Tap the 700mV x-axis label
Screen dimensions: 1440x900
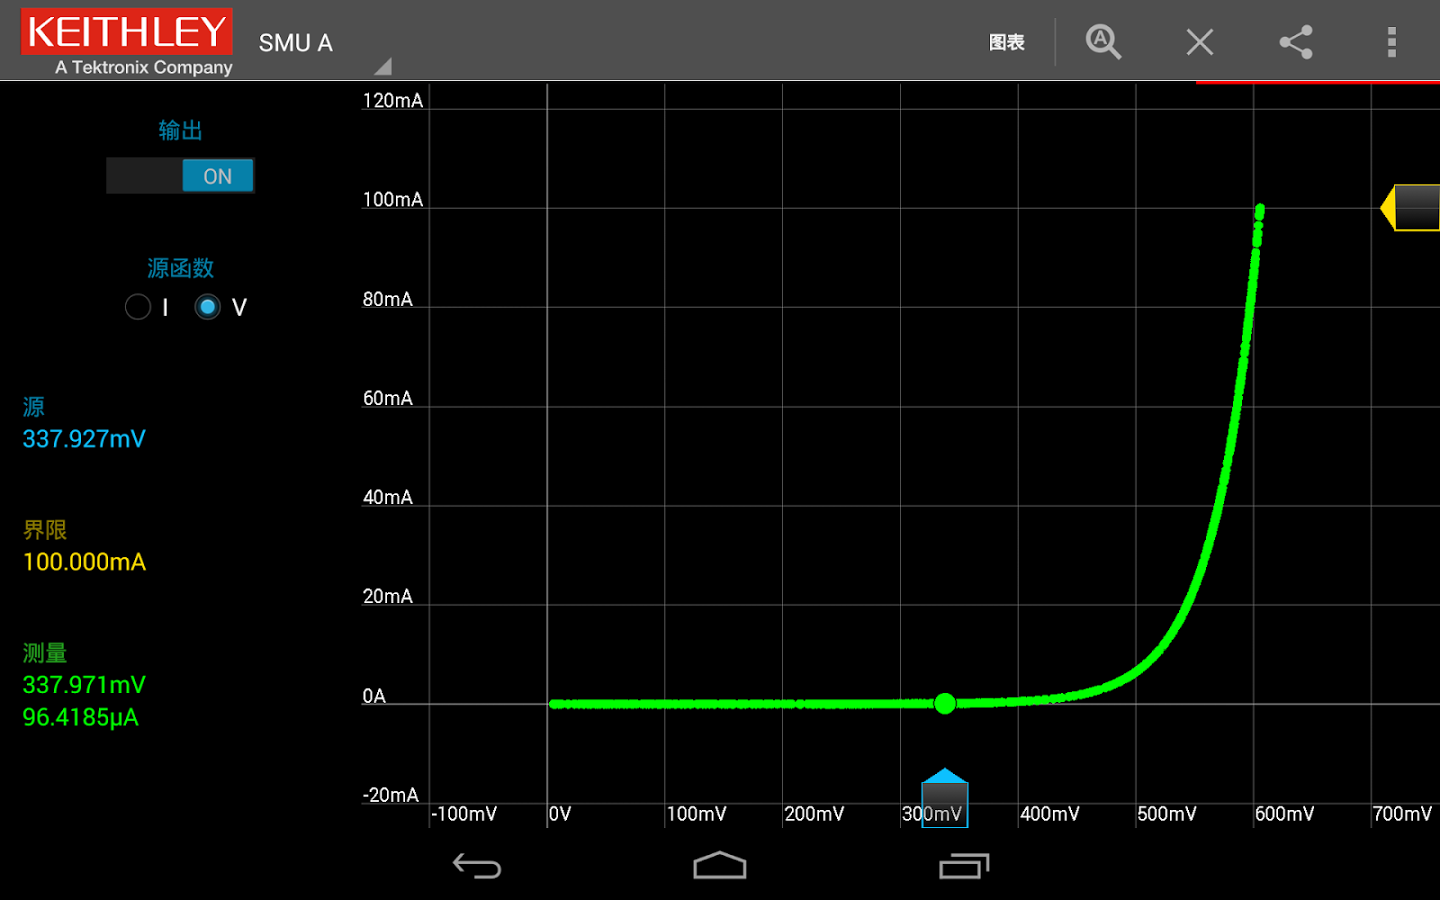coord(1402,814)
